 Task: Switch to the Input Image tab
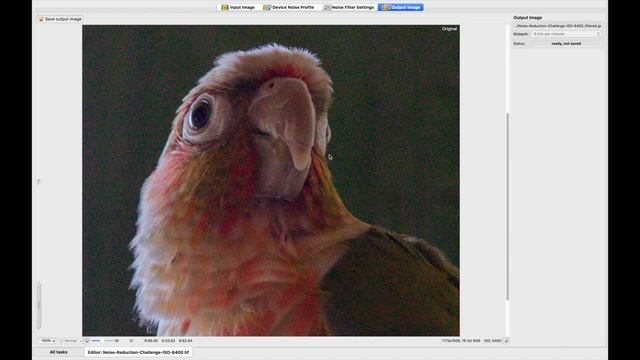[238, 7]
